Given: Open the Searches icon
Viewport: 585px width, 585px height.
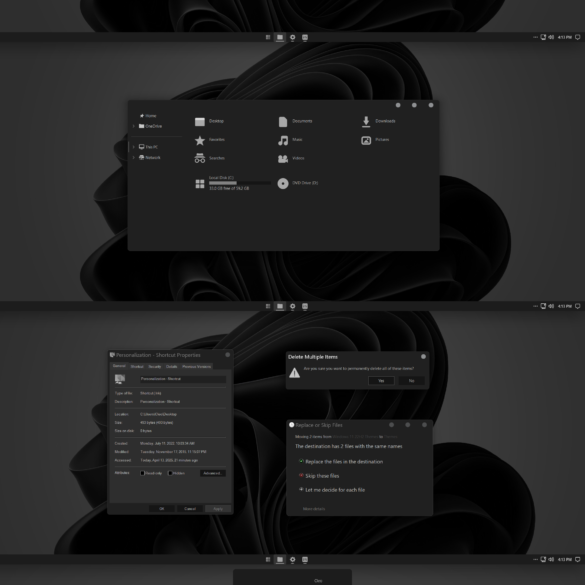Looking at the screenshot, I should [200, 158].
